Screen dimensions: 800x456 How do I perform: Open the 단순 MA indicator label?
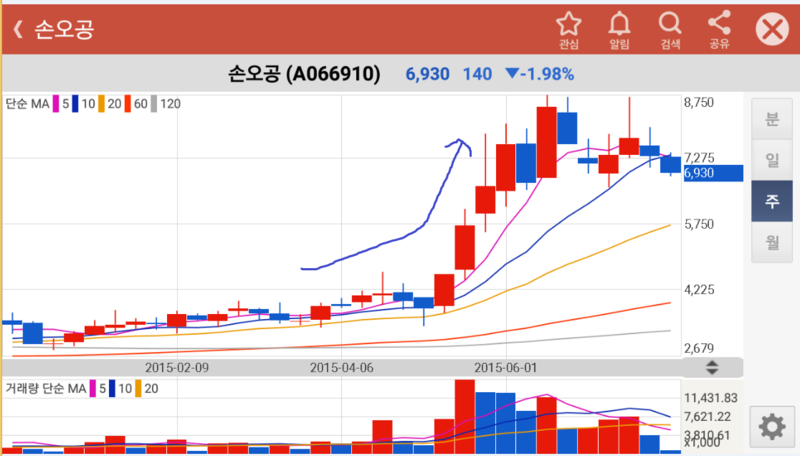(27, 103)
